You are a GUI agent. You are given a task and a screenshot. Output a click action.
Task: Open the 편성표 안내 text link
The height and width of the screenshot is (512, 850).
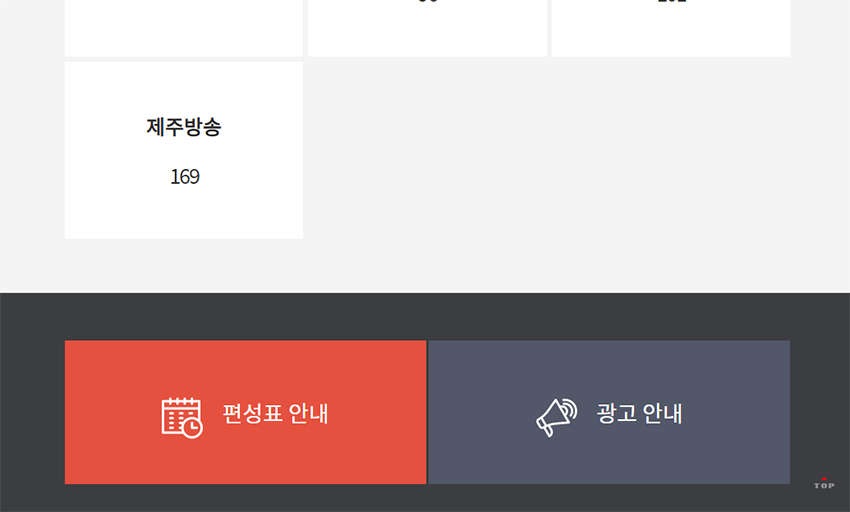pyautogui.click(x=275, y=413)
